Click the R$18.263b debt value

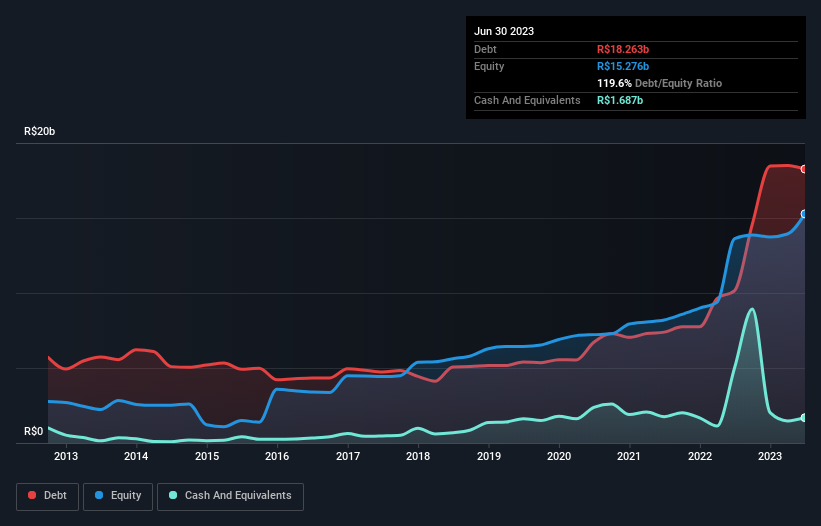point(623,49)
